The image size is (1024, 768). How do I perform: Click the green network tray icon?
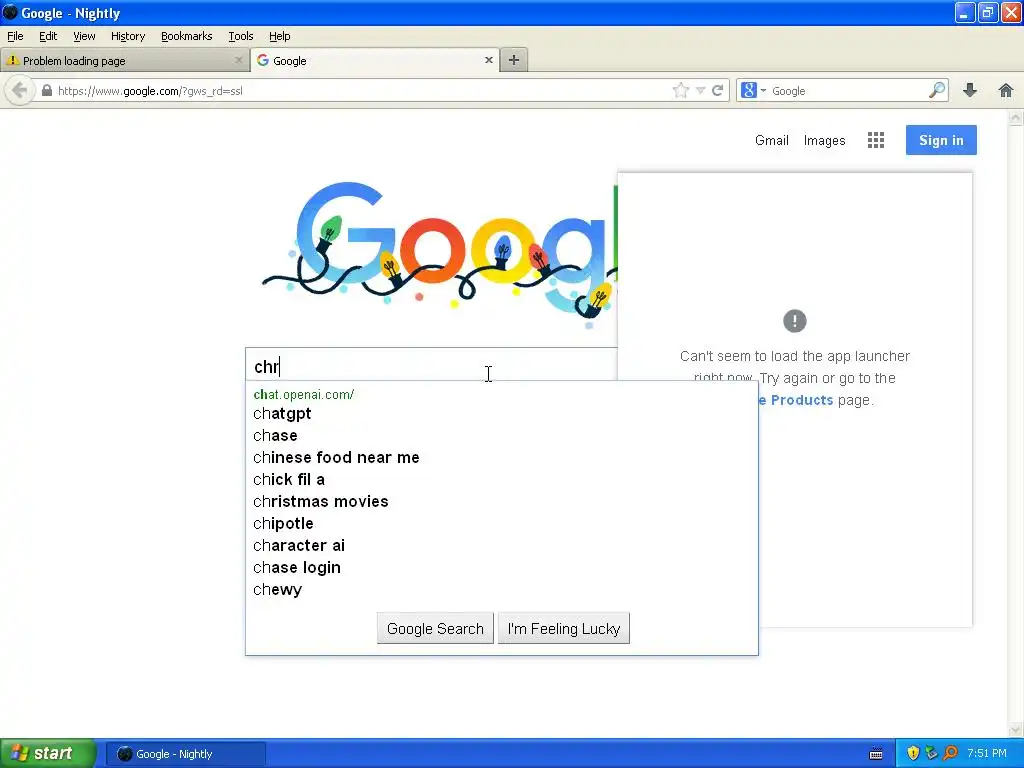932,754
